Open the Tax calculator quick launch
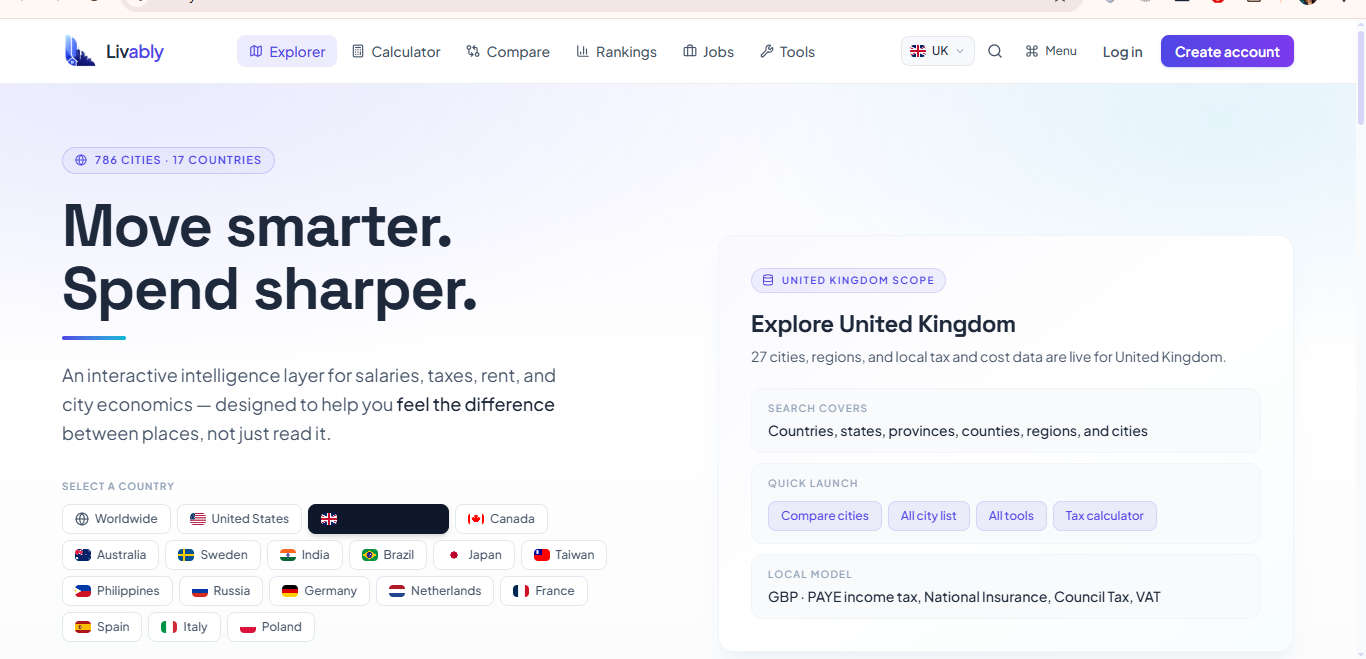The height and width of the screenshot is (659, 1366). (1104, 516)
